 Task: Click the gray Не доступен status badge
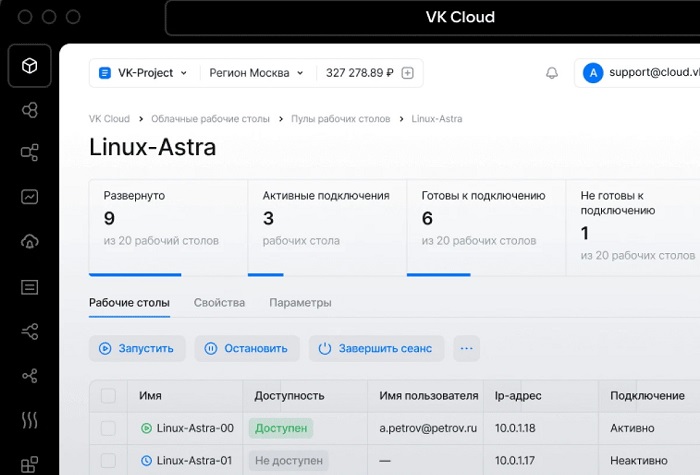tap(288, 460)
